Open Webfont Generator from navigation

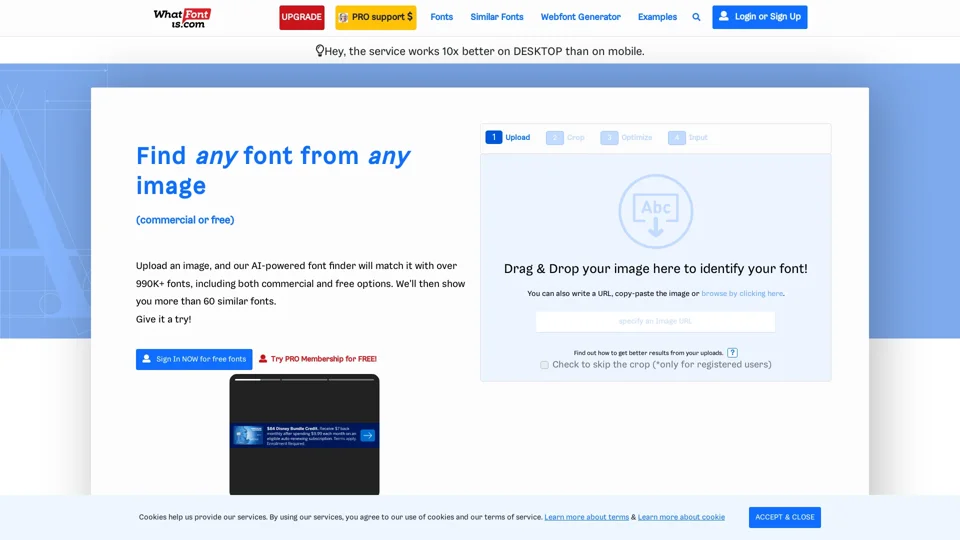tap(580, 17)
